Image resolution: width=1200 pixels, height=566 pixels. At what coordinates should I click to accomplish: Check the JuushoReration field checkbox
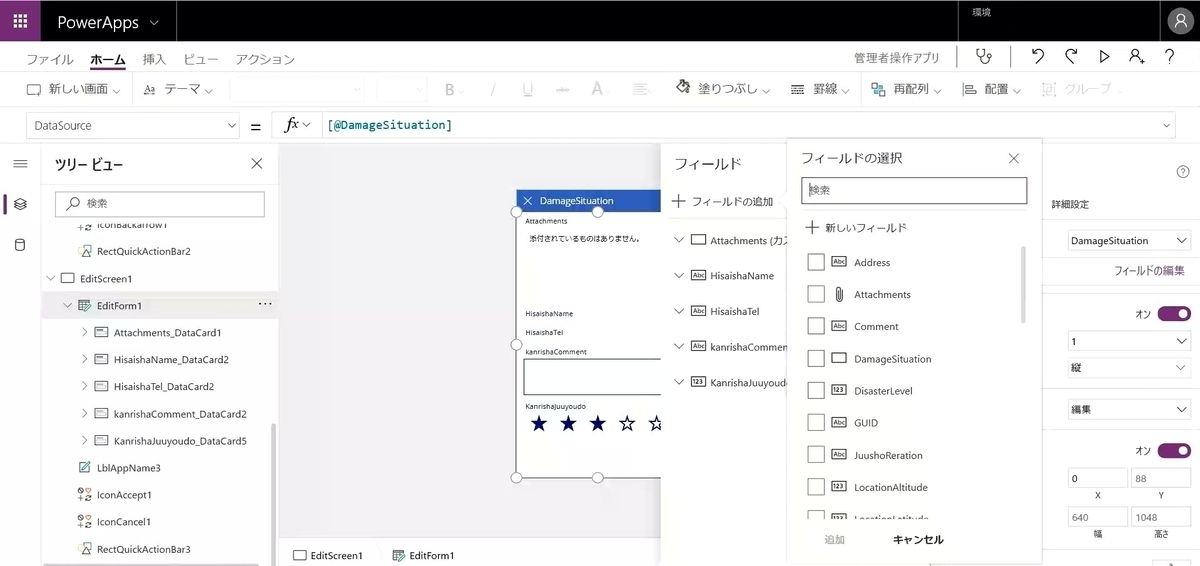point(816,455)
